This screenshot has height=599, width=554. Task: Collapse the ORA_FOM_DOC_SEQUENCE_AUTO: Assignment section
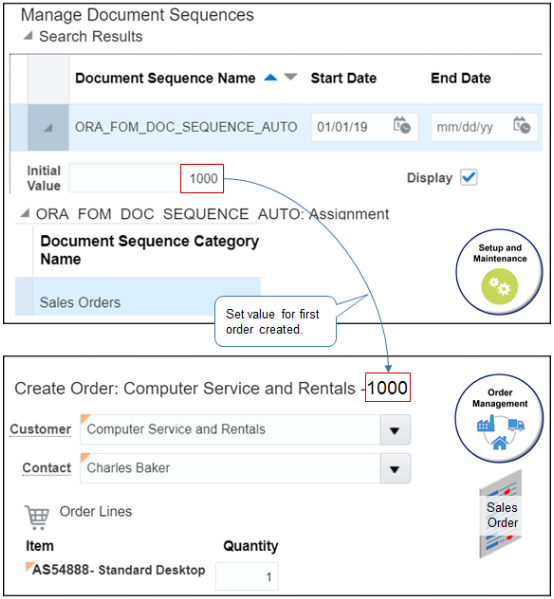(25, 213)
